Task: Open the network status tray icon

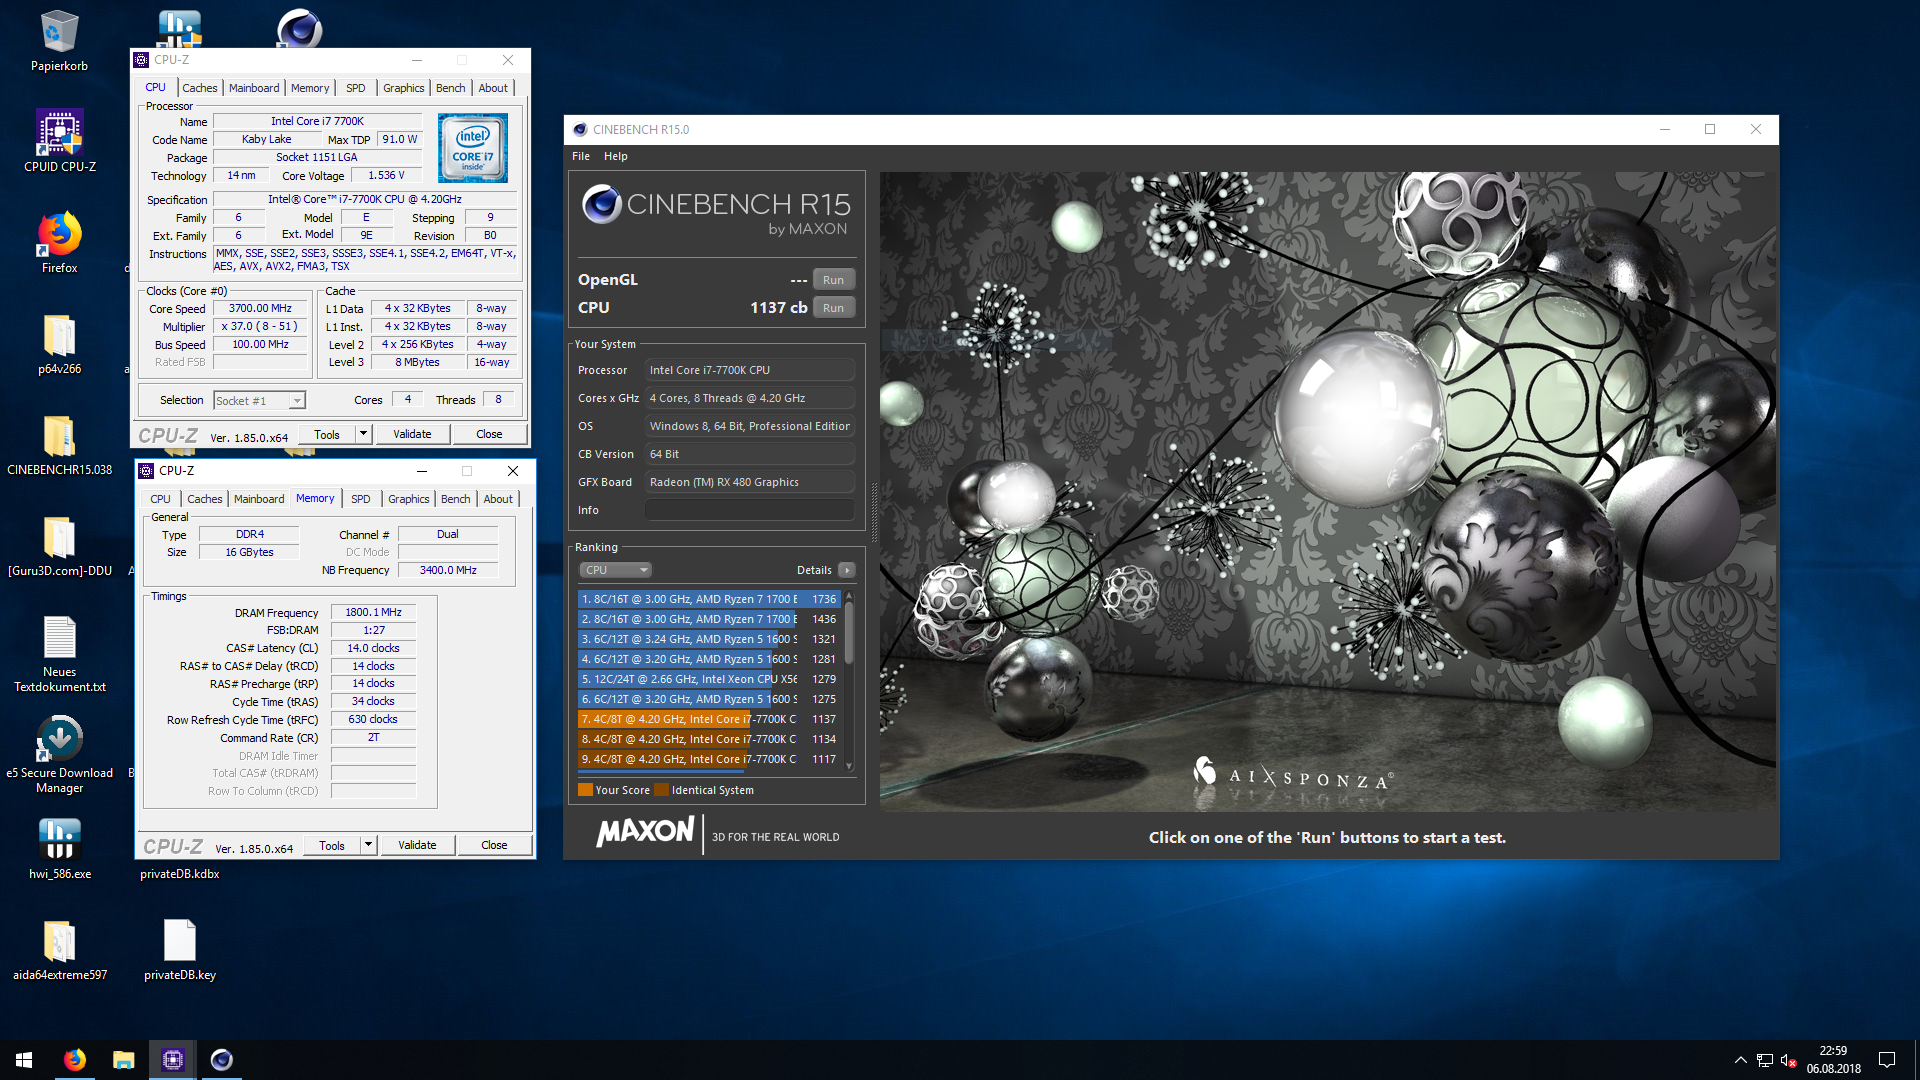Action: 1765,1060
